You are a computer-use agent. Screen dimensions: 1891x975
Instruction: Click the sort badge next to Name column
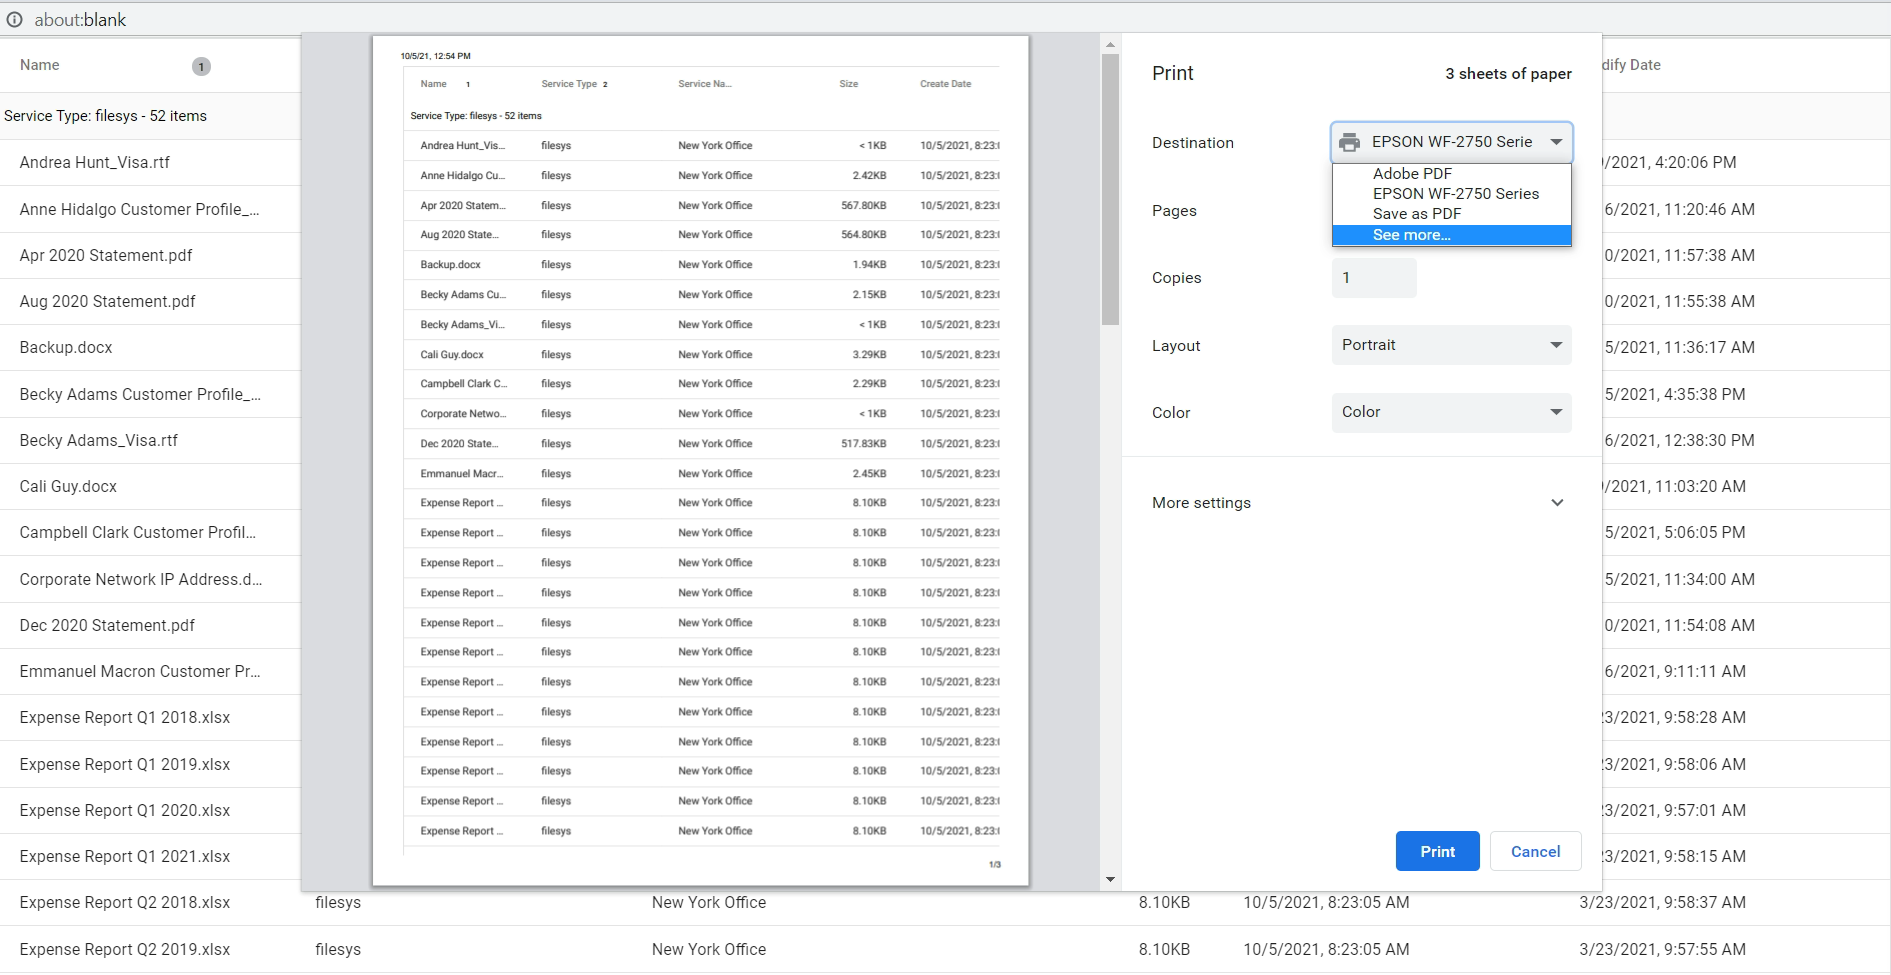pos(201,67)
